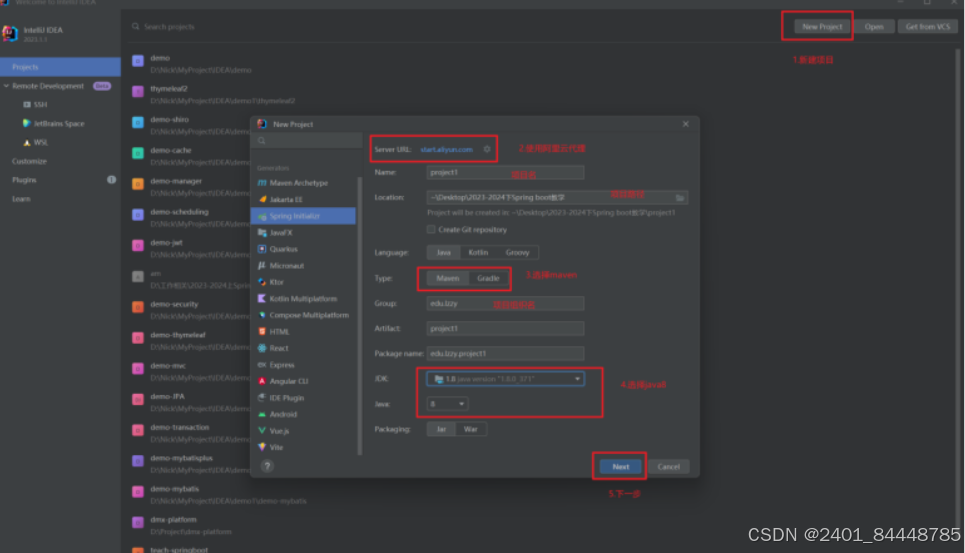Viewport: 965px width, 553px height.
Task: Click the Group input field
Action: click(x=505, y=303)
